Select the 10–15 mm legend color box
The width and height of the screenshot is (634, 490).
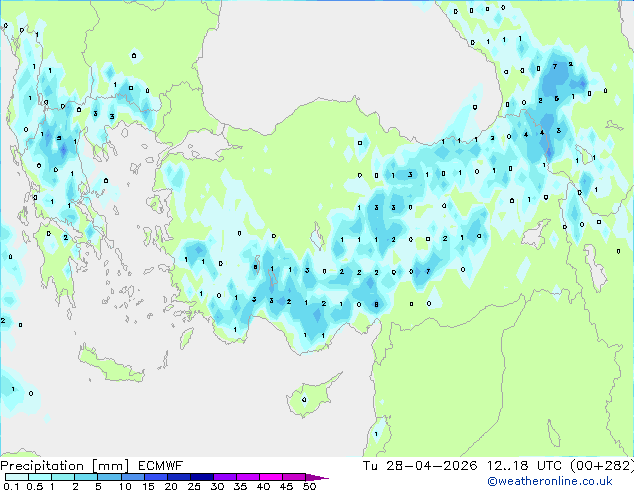pyautogui.click(x=133, y=477)
